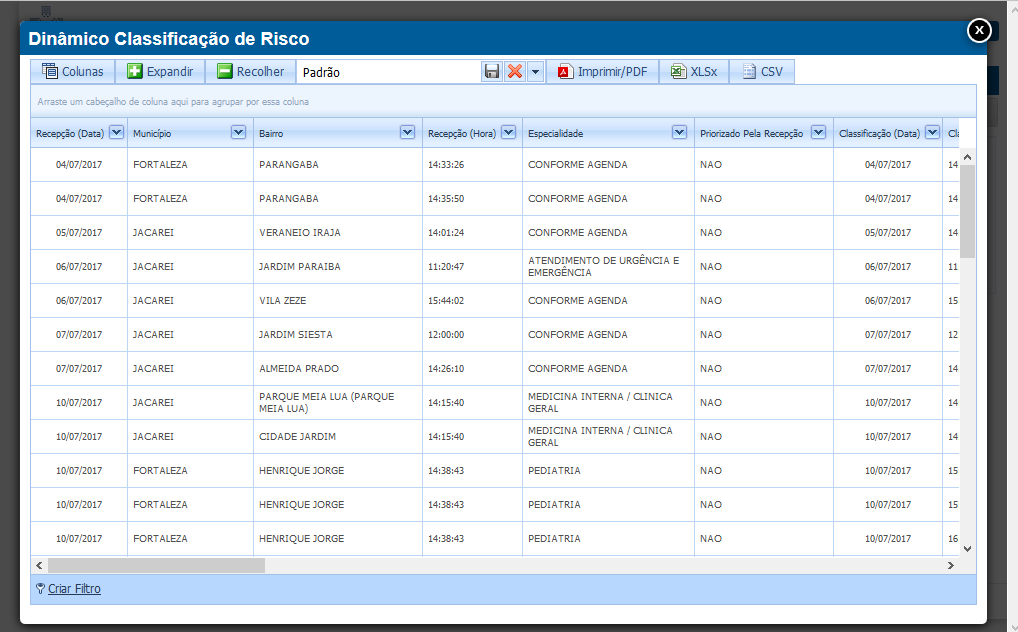Viewport: 1018px width, 632px height.
Task: Click the 15:44:02 reception time cell
Action: click(x=472, y=300)
